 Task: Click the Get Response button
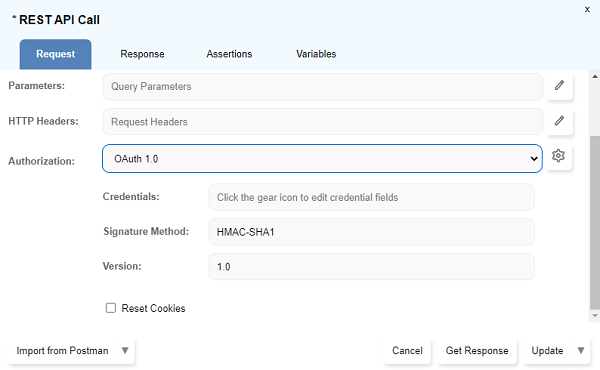pyautogui.click(x=477, y=350)
